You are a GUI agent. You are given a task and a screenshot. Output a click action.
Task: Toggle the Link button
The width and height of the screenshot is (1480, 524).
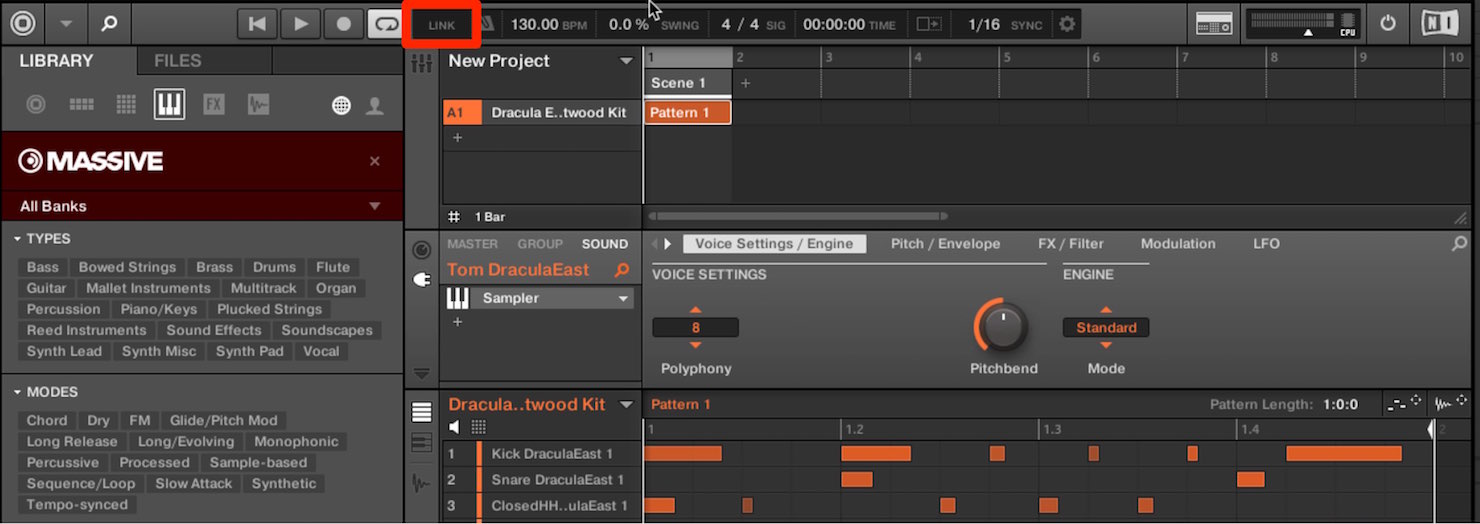441,25
